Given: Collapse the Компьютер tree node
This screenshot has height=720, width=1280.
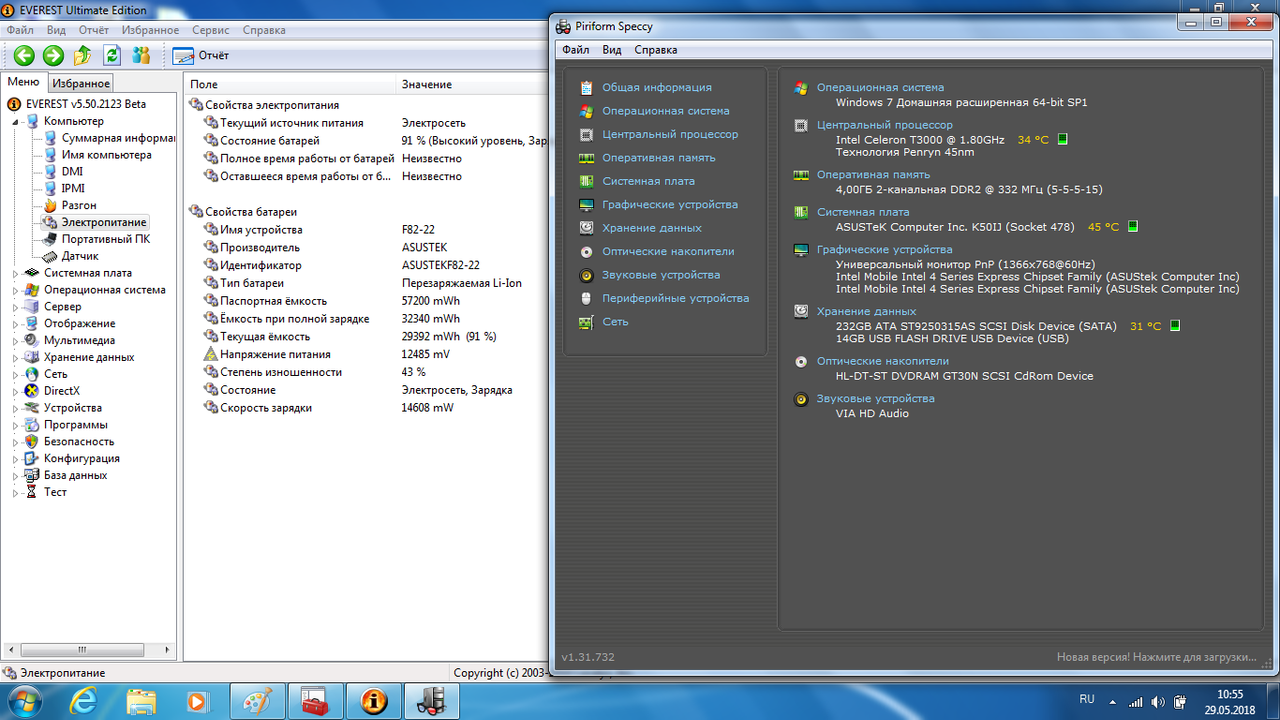Looking at the screenshot, I should point(16,121).
